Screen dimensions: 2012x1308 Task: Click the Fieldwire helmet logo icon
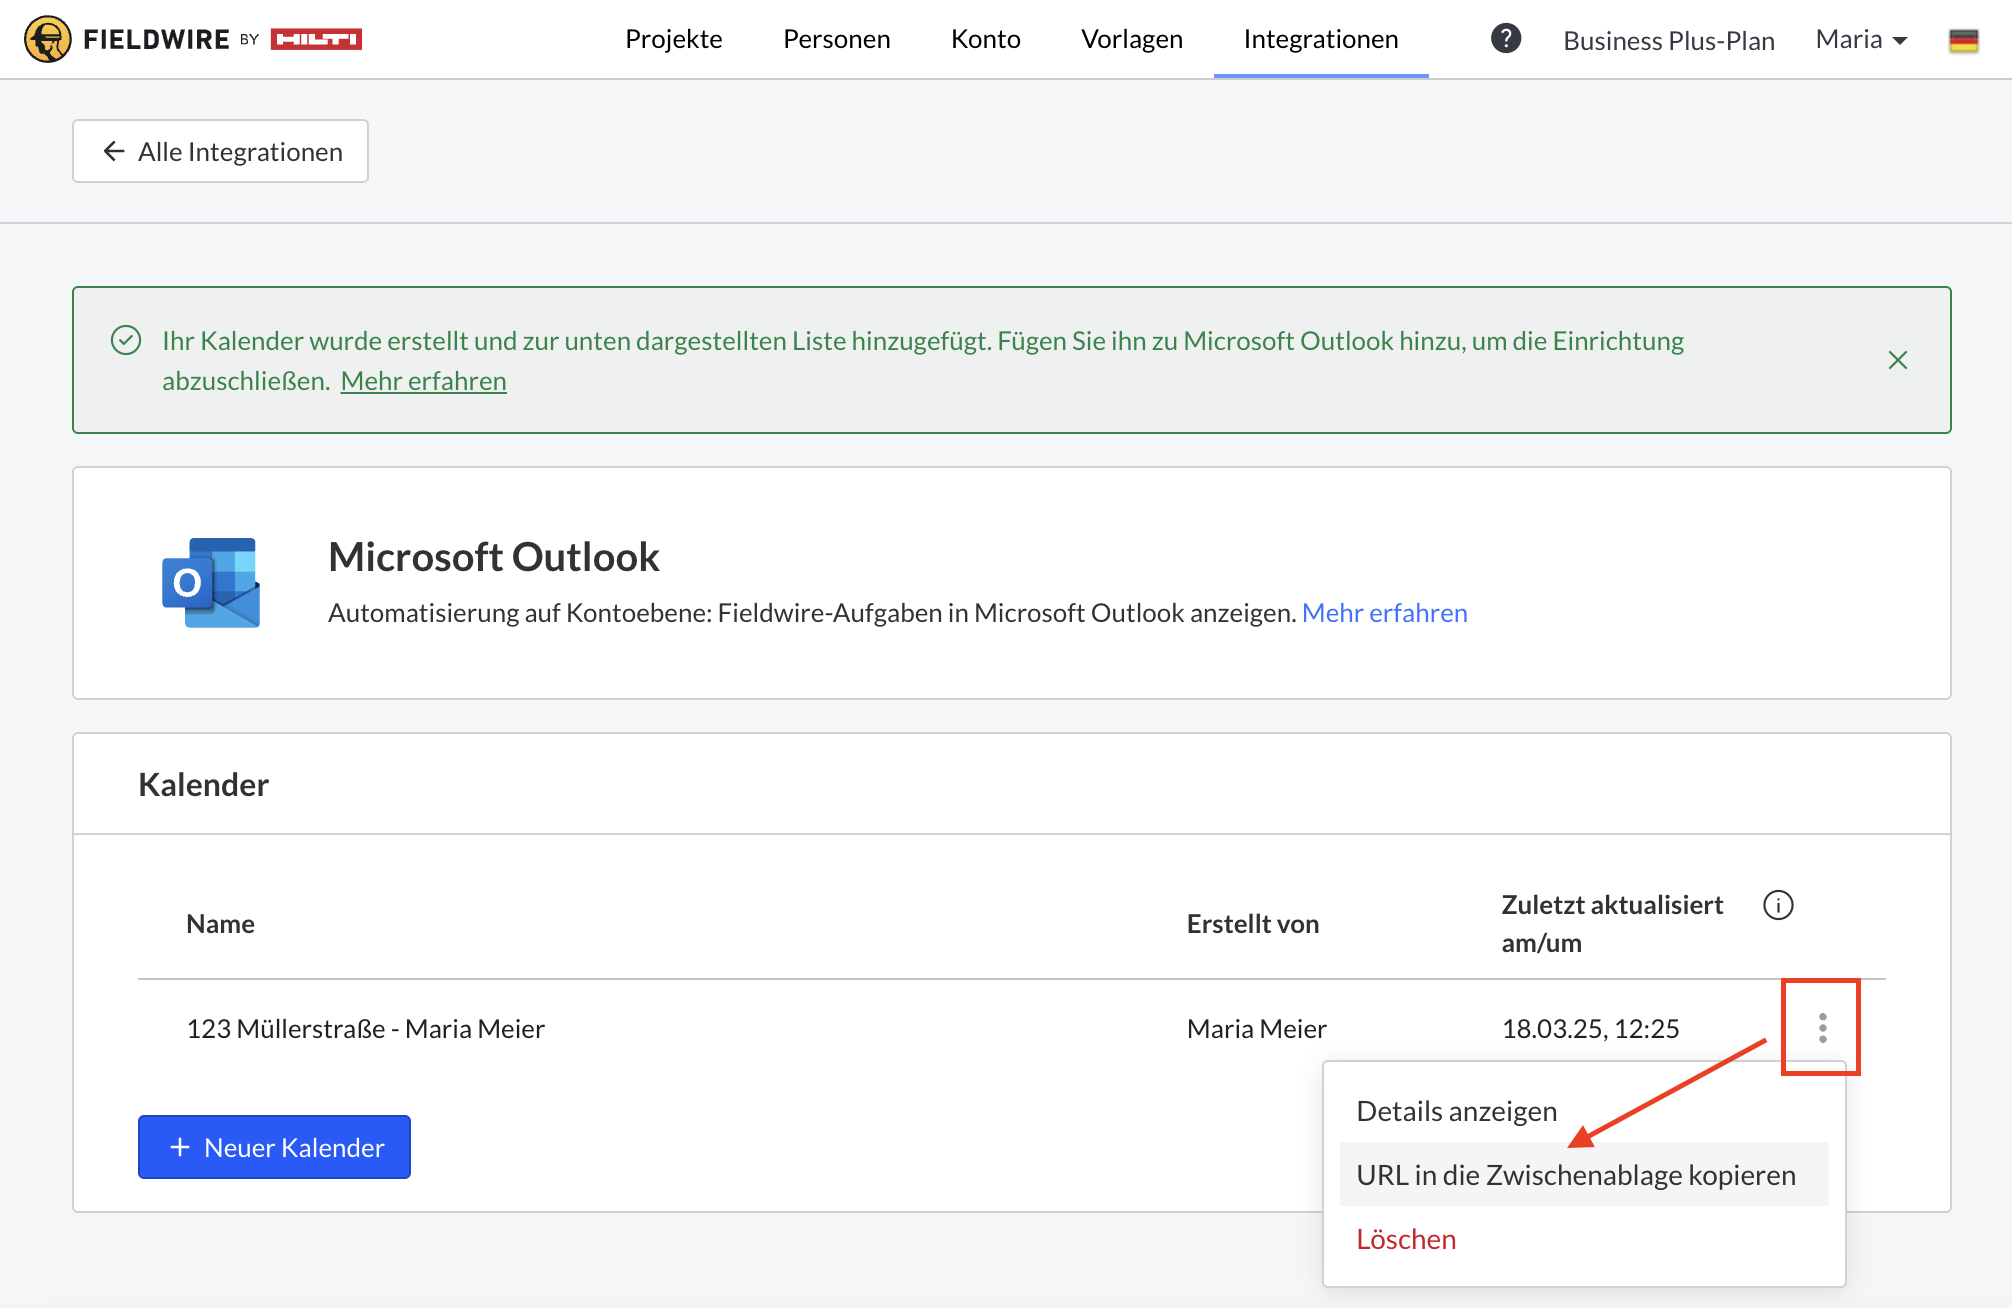tap(47, 39)
